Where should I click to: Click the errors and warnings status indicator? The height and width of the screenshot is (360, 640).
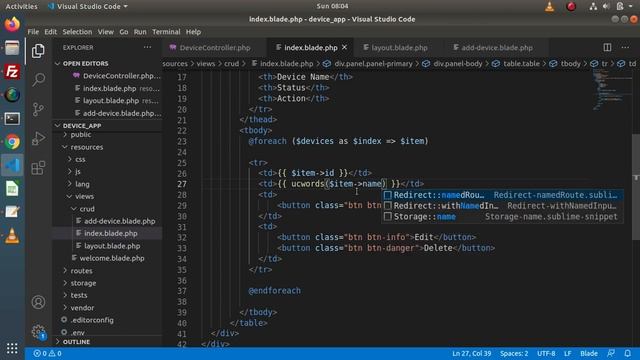click(47, 353)
